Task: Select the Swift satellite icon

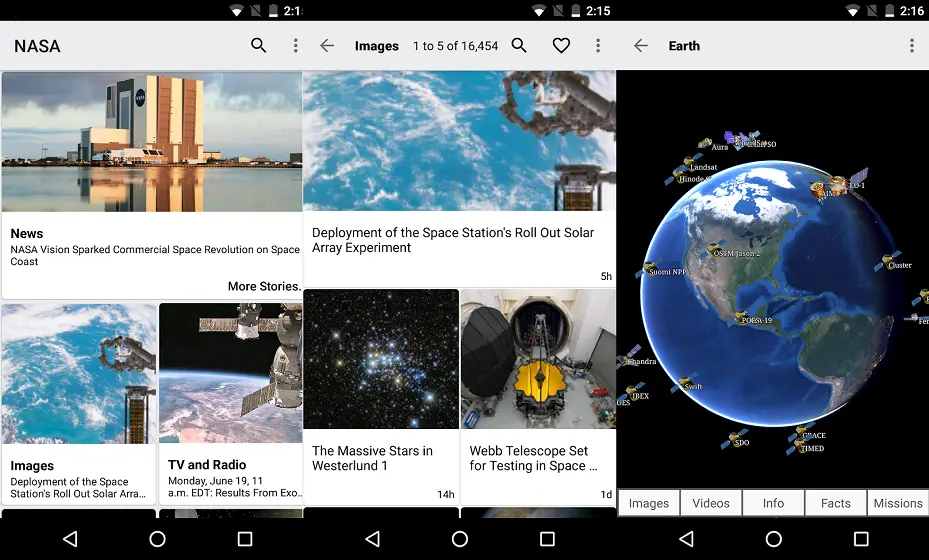Action: click(685, 383)
